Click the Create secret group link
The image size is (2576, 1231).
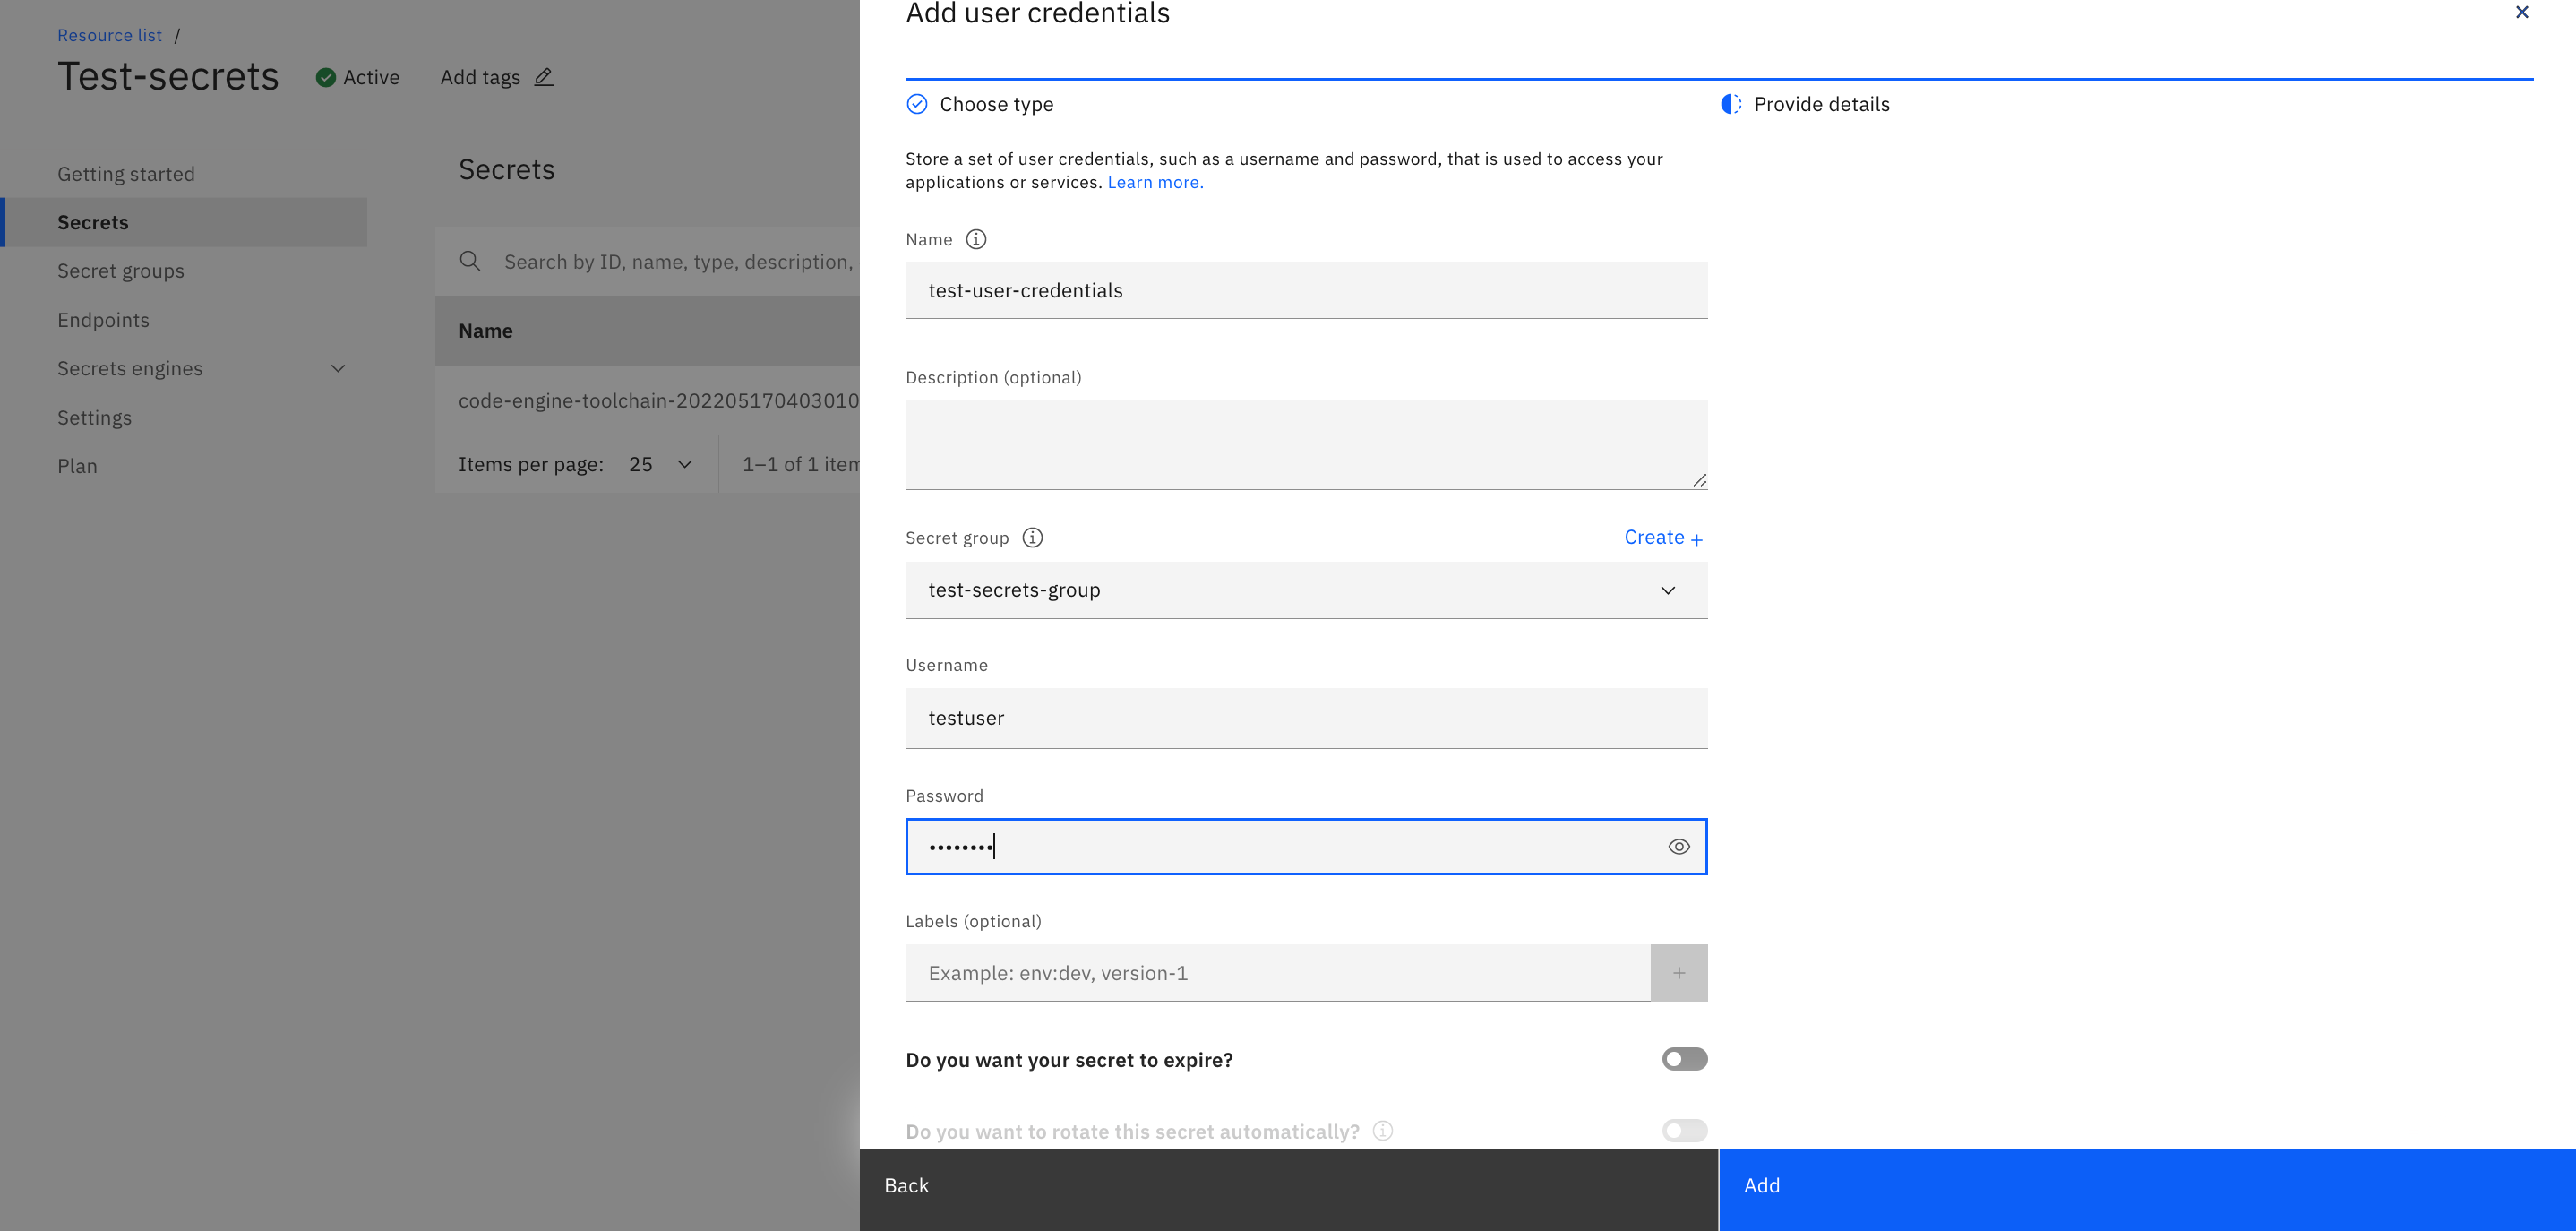coord(1662,538)
